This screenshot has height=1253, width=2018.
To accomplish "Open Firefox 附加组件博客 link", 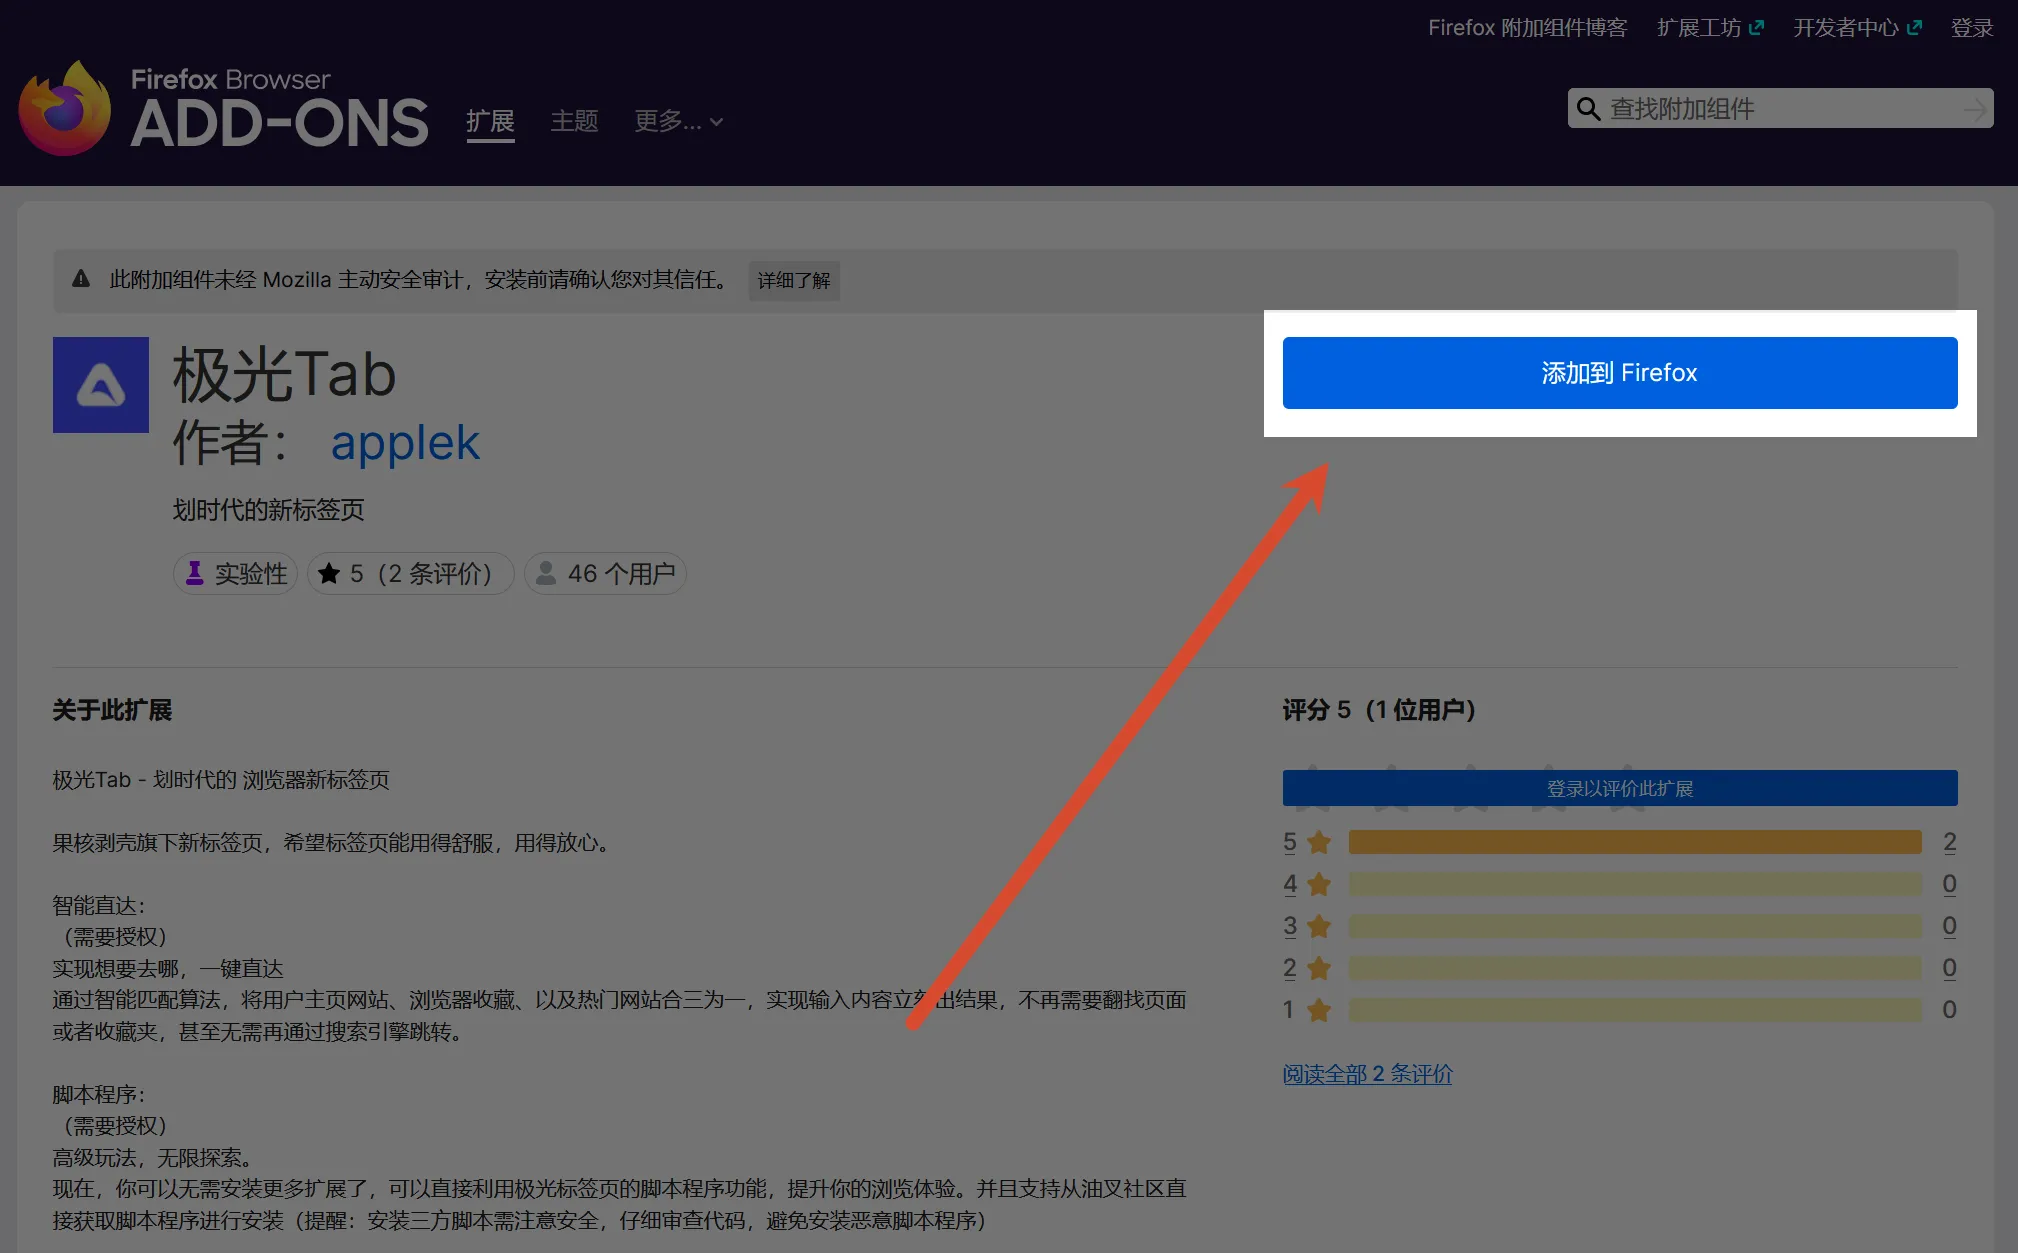I will (1527, 28).
